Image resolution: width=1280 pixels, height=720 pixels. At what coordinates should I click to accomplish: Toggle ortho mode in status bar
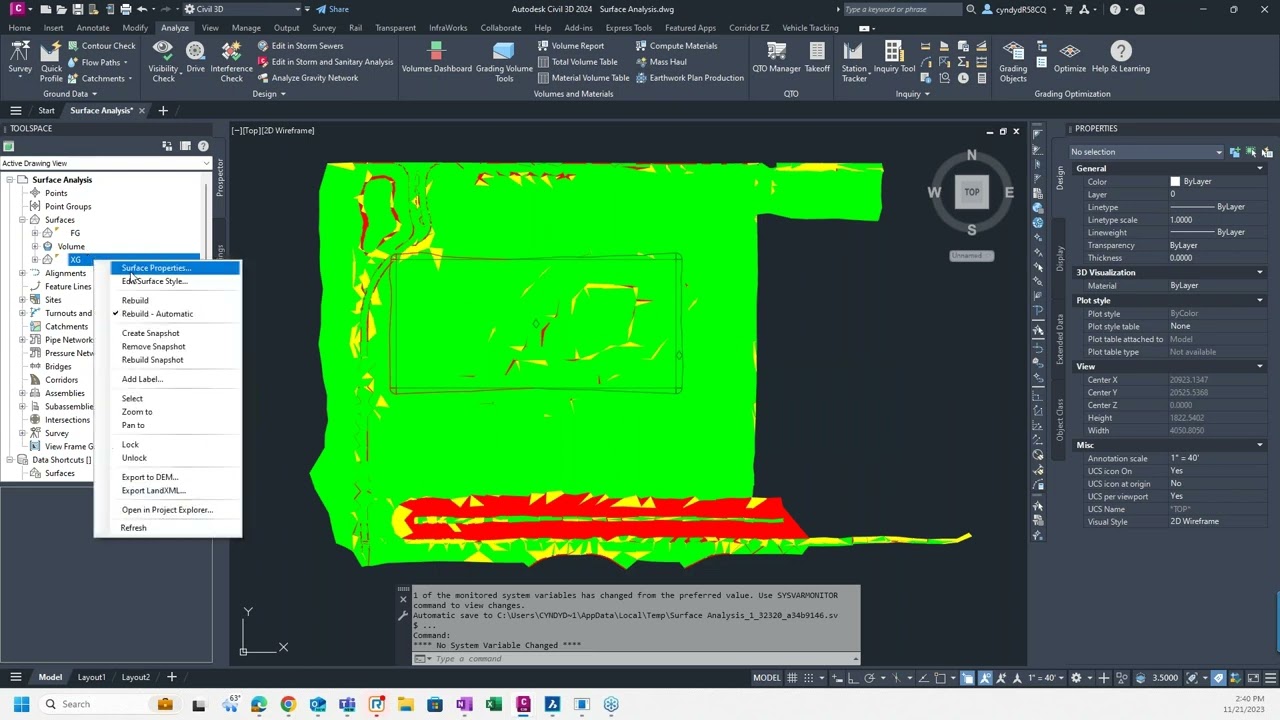click(x=852, y=677)
